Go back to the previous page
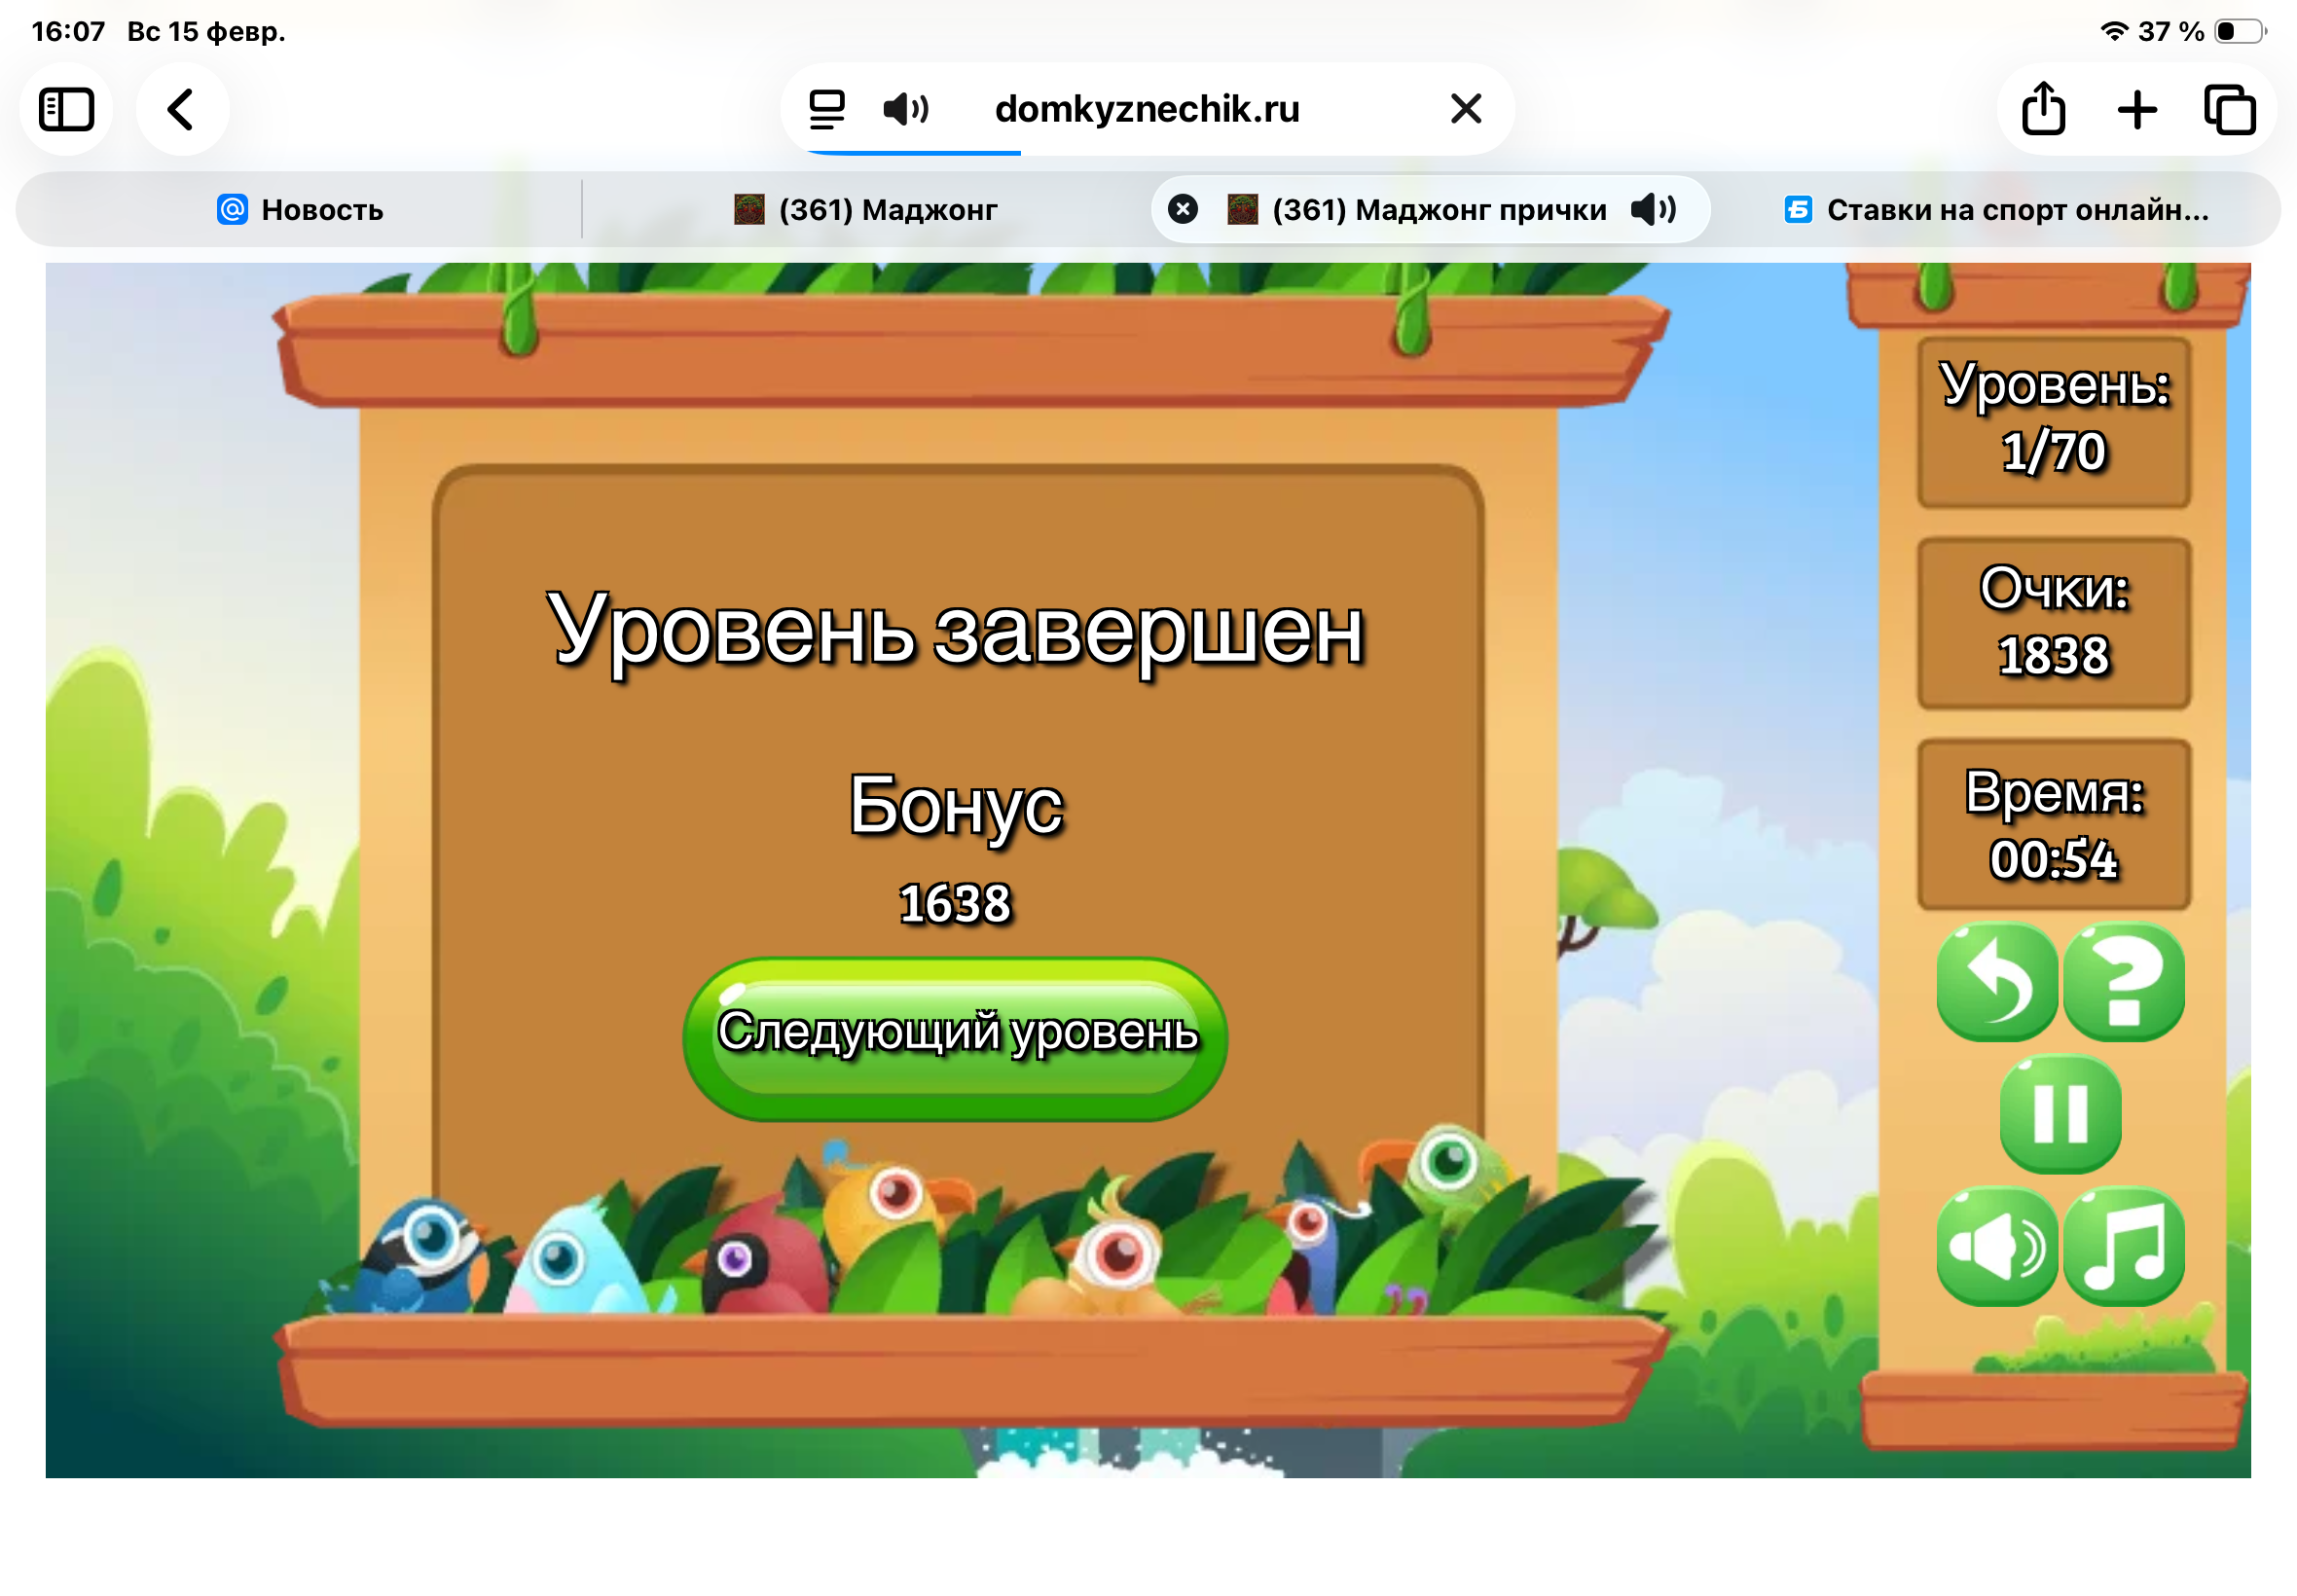 [x=182, y=109]
